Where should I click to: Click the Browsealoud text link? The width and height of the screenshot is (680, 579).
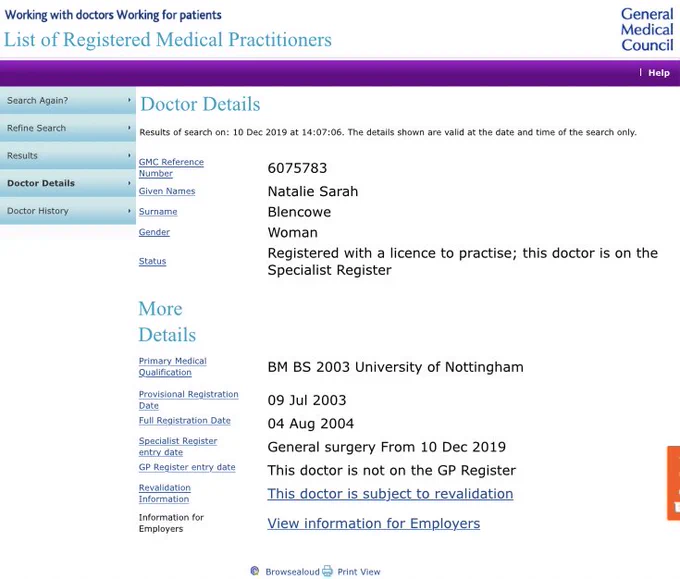tap(292, 572)
